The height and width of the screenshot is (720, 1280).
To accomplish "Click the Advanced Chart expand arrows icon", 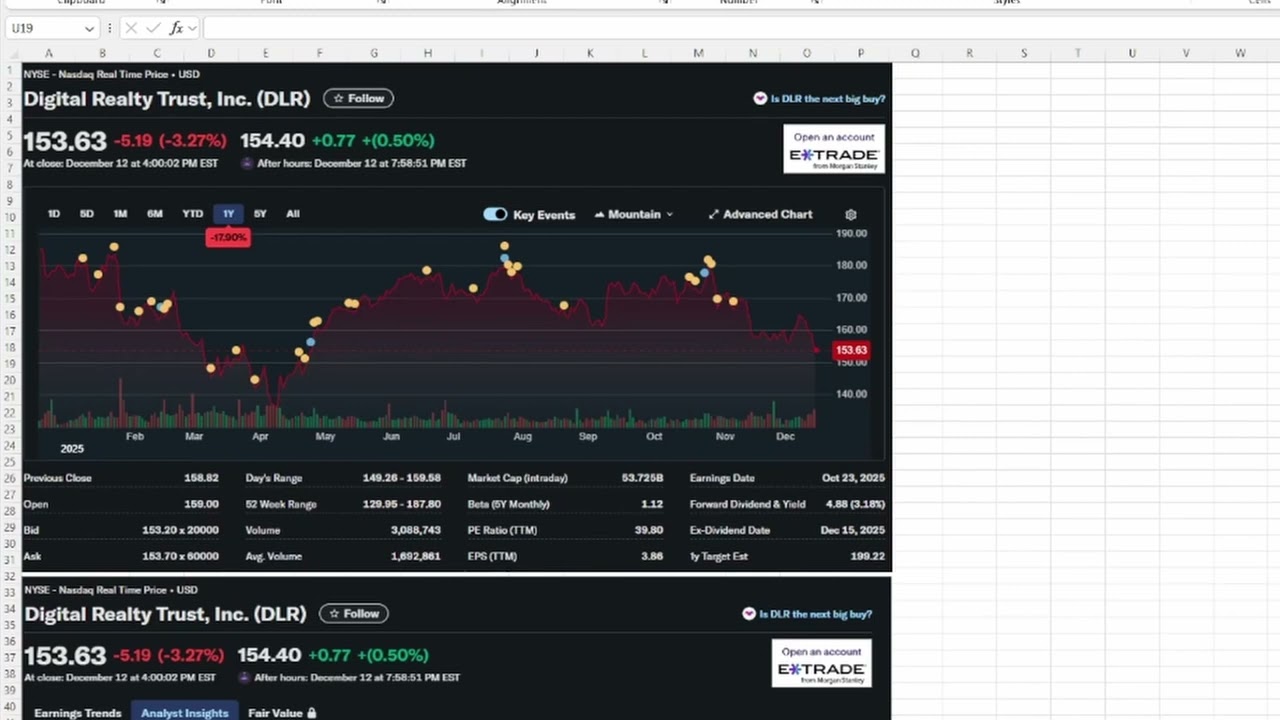I will coord(713,214).
